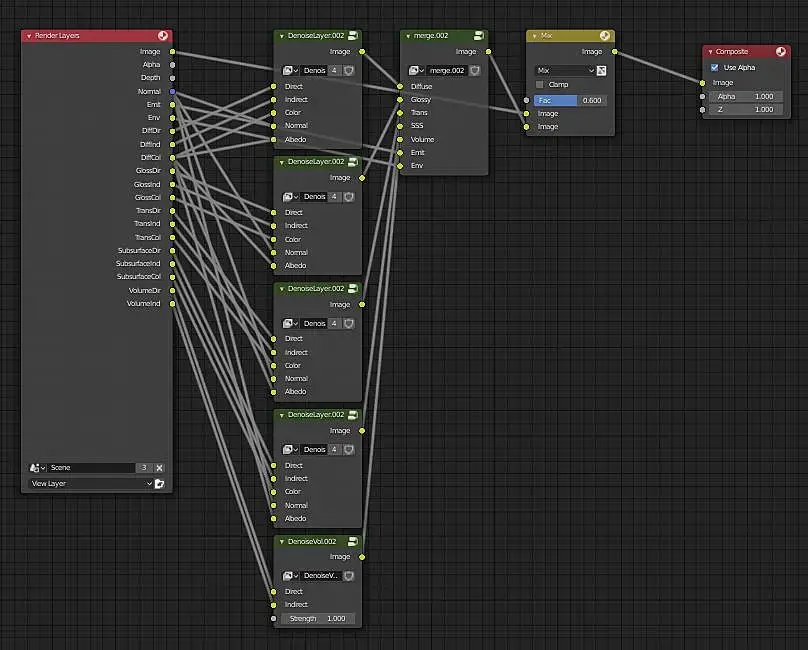Toggle the include-alpha icon next to Mix blend type
808x650 pixels.
[601, 71]
